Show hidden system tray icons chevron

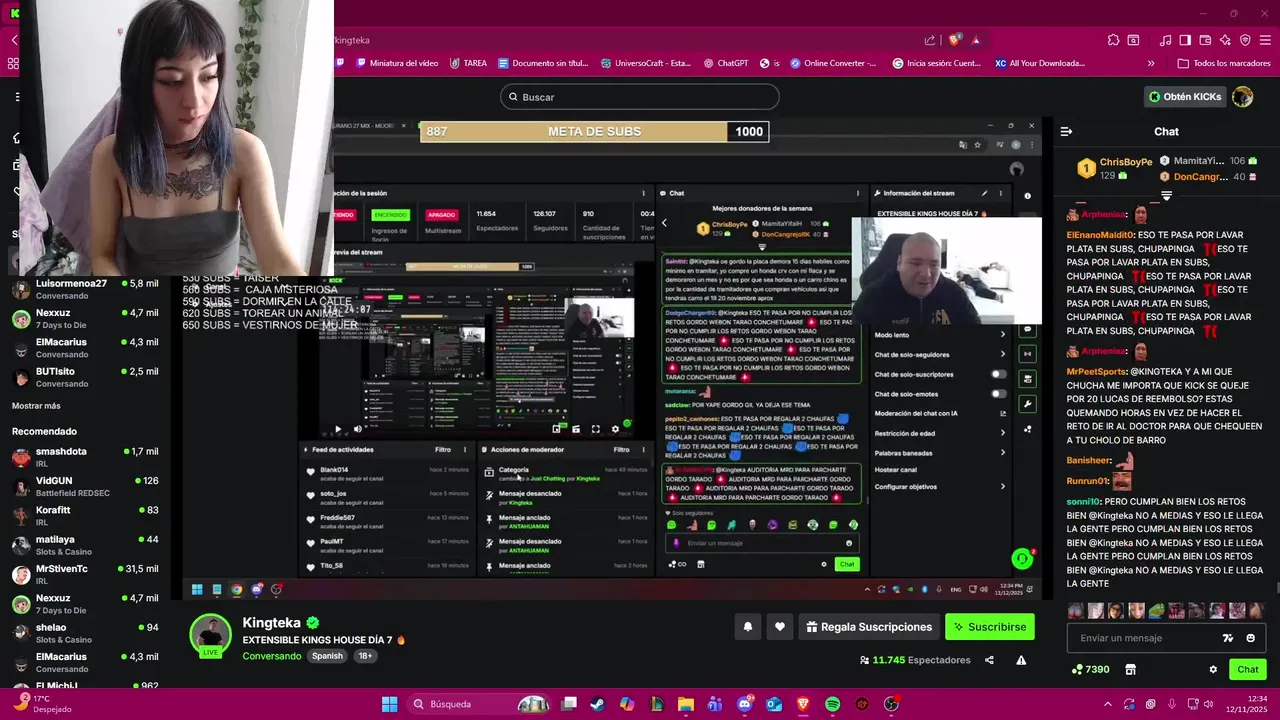tap(1109, 704)
